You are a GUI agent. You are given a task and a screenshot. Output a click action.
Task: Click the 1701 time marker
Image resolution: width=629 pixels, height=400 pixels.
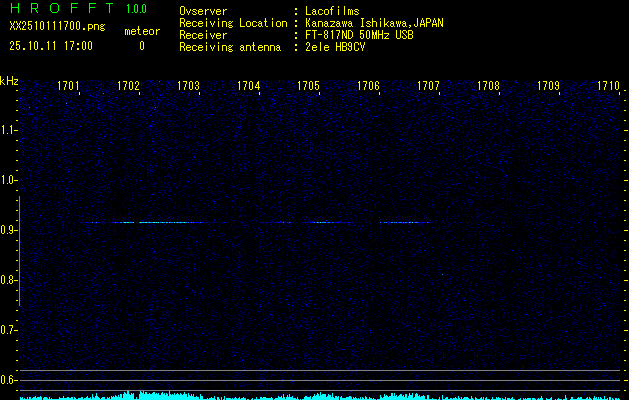click(69, 87)
